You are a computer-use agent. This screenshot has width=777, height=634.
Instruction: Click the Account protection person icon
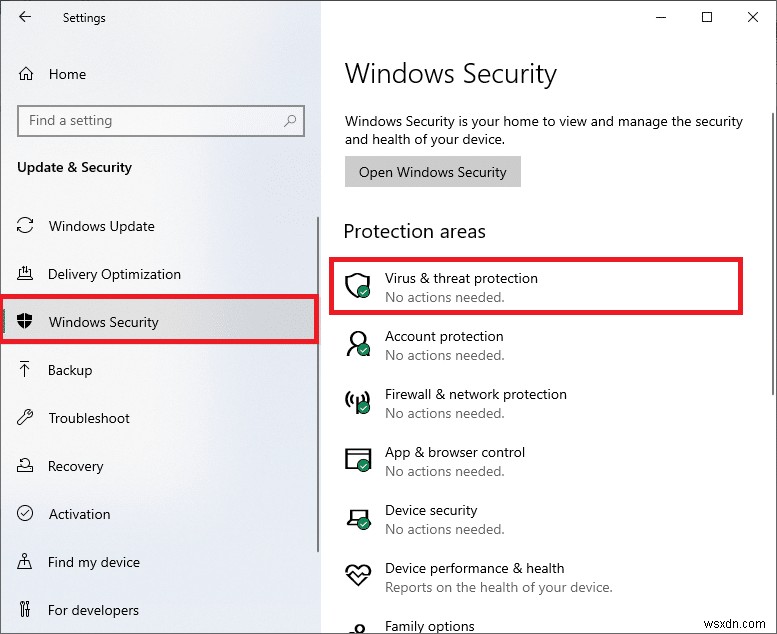(x=358, y=345)
